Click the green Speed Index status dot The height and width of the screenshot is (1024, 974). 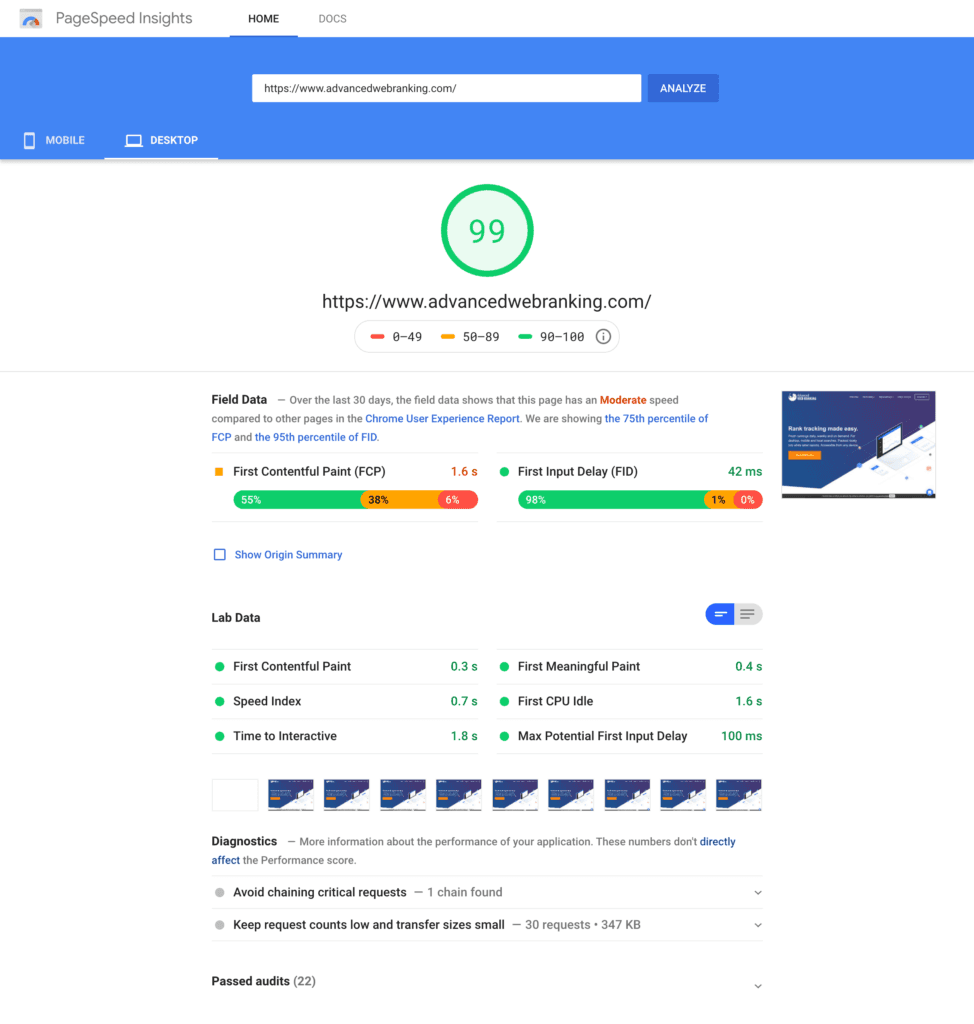[x=219, y=701]
